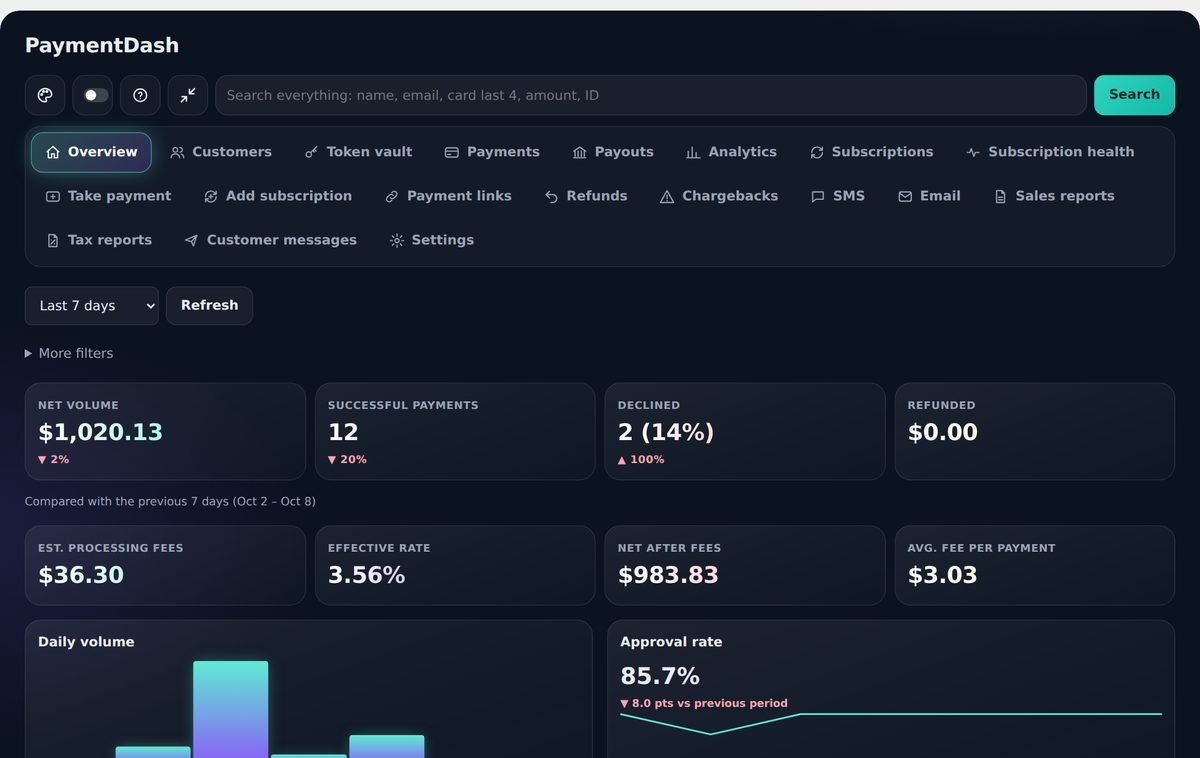Viewport: 1200px width, 758px height.
Task: Click the collapse arrows icon button
Action: [x=188, y=95]
